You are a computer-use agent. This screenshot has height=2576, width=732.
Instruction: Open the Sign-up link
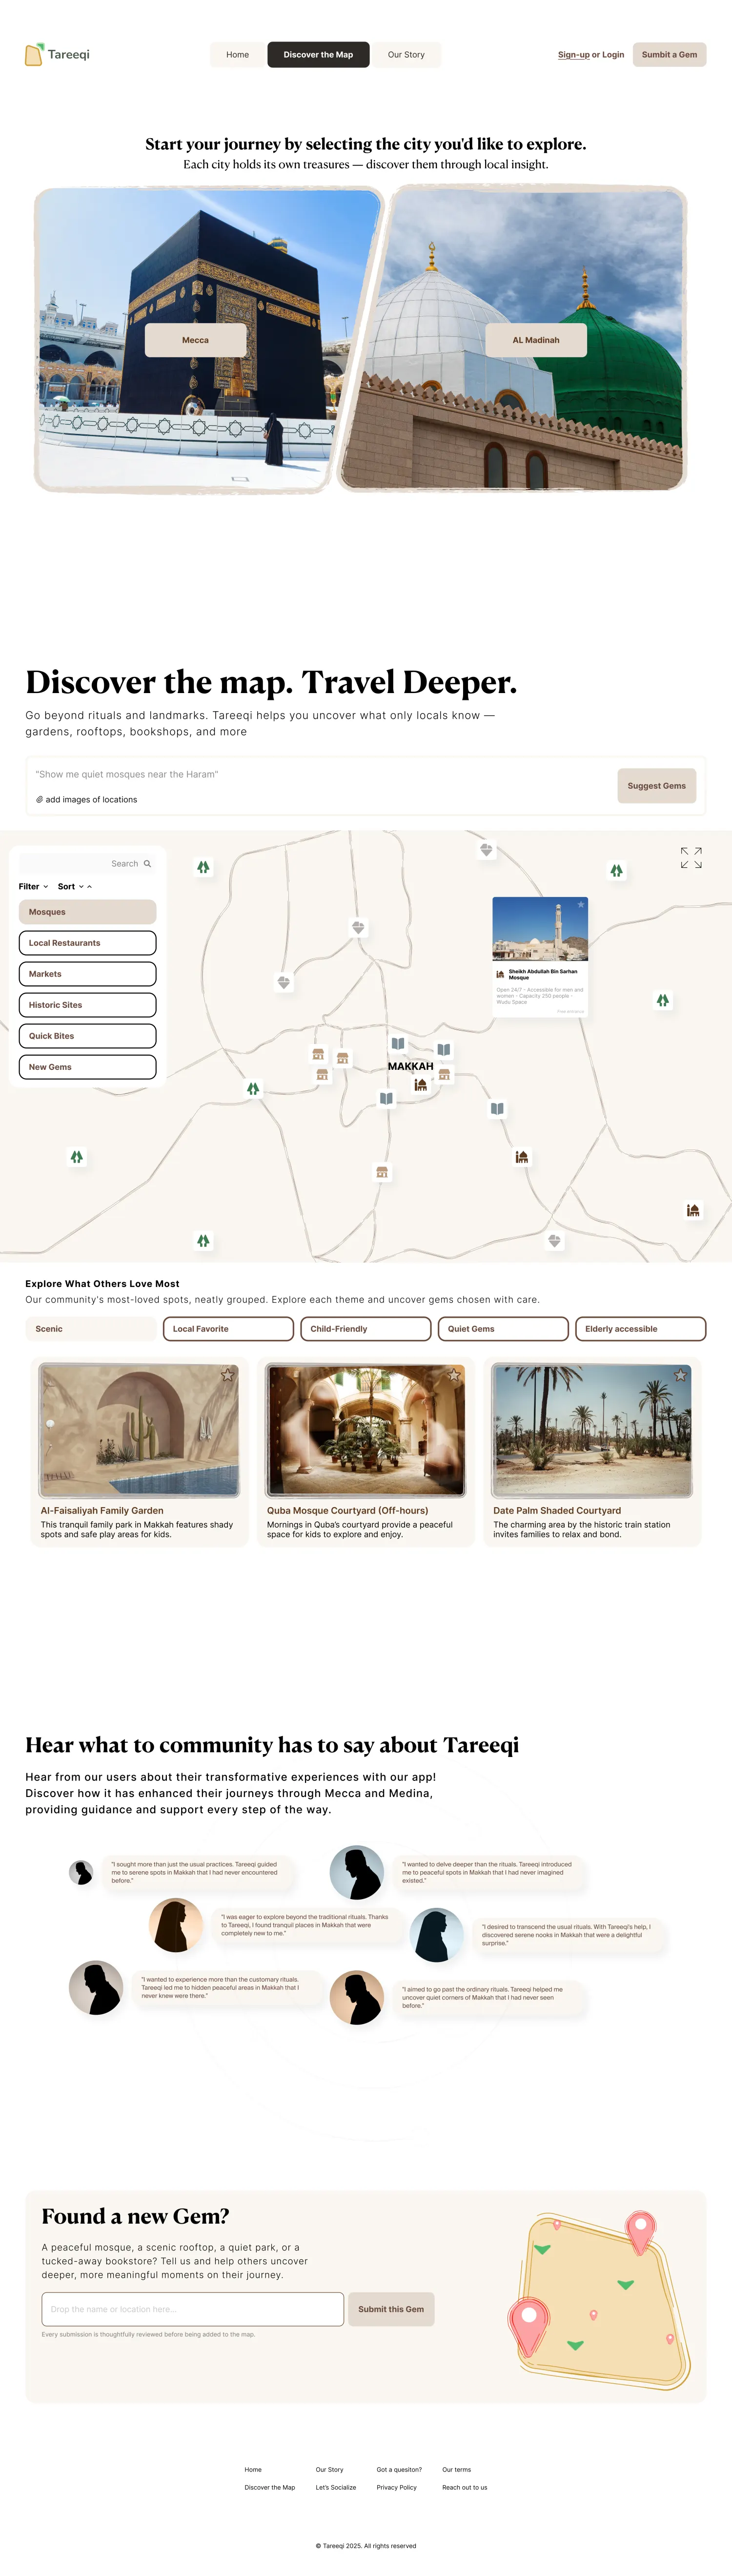click(574, 55)
